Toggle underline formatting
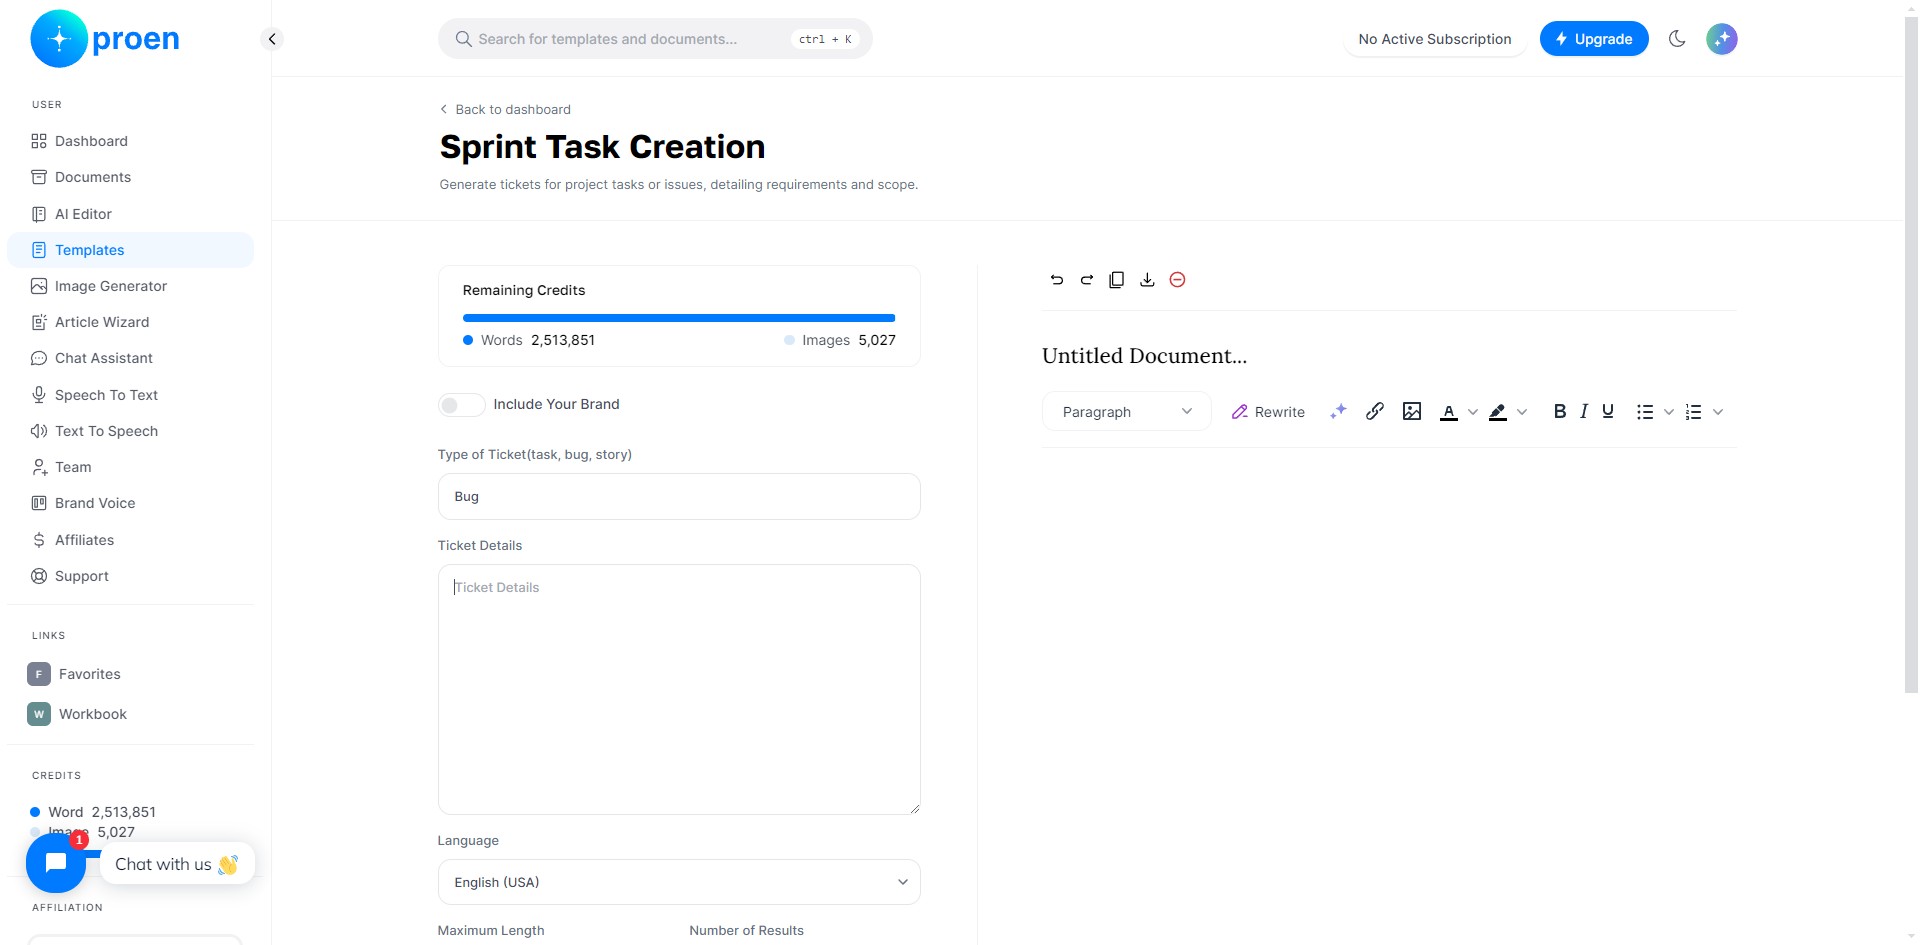1920x945 pixels. tap(1608, 411)
